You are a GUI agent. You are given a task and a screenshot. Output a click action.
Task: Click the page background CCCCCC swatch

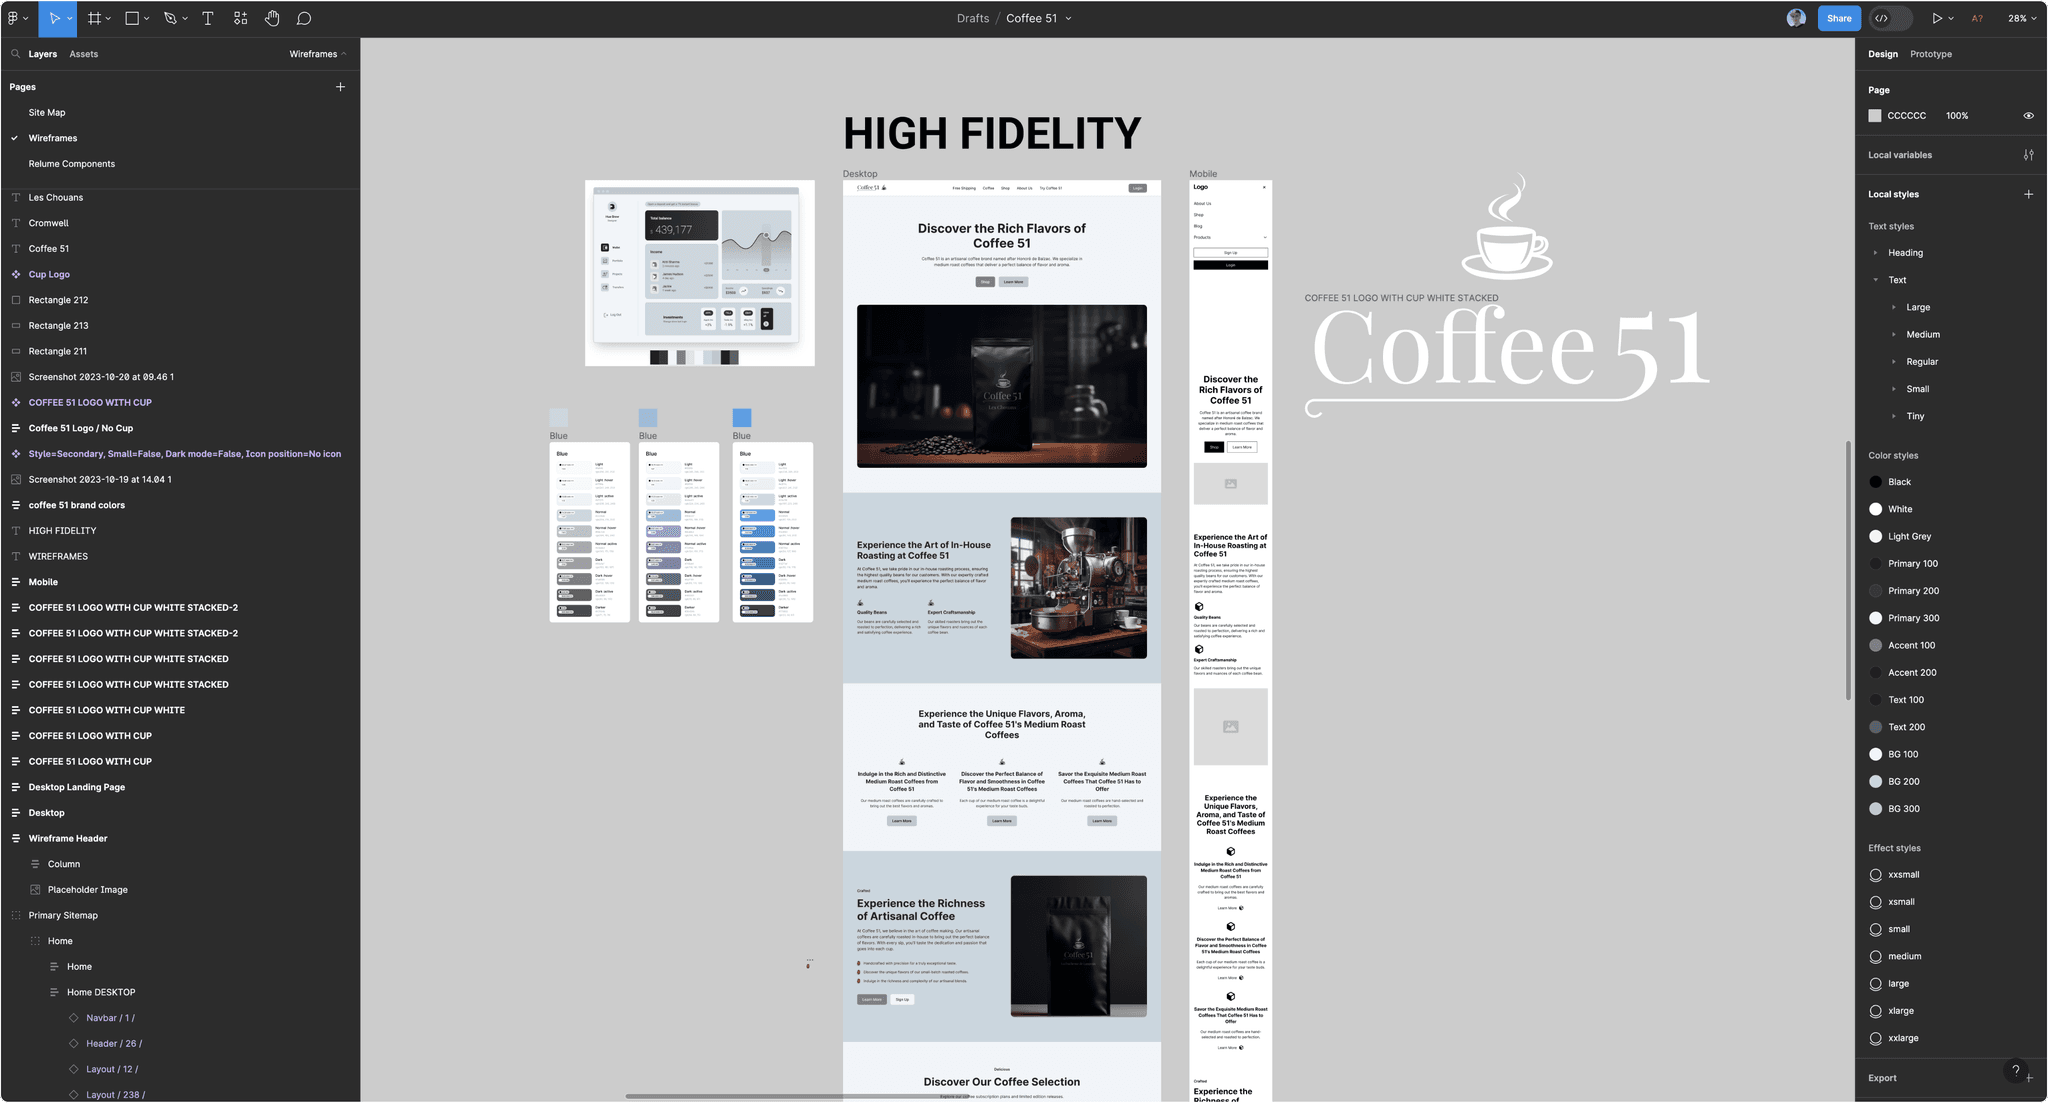(1875, 116)
